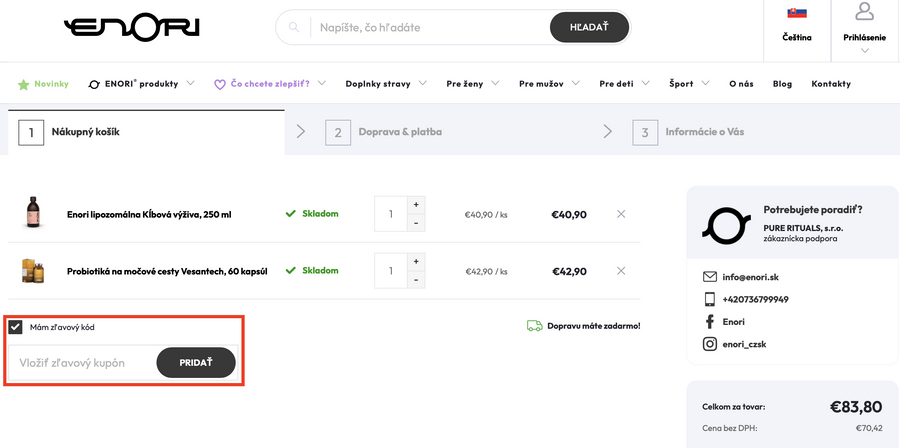Click the Facebook Enori icon
Viewport: 900px width, 448px height.
pyautogui.click(x=710, y=321)
